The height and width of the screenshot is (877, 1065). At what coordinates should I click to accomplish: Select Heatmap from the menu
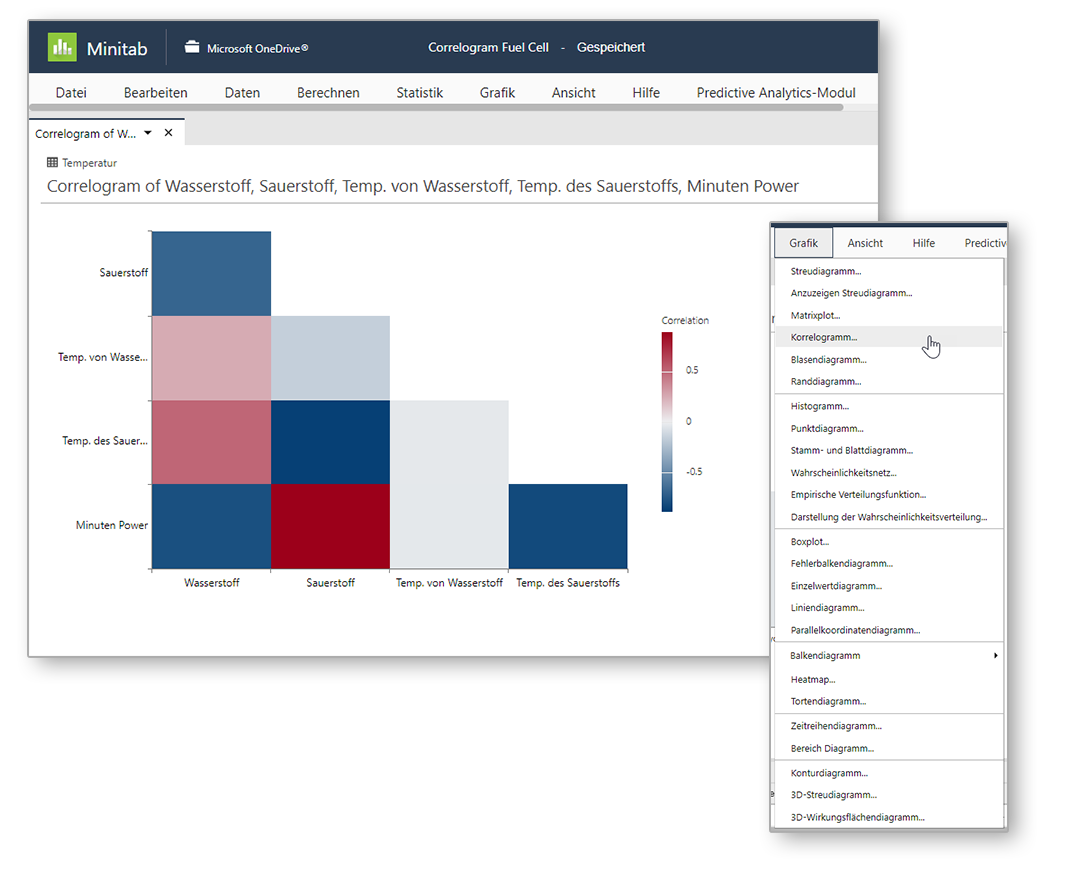click(812, 680)
